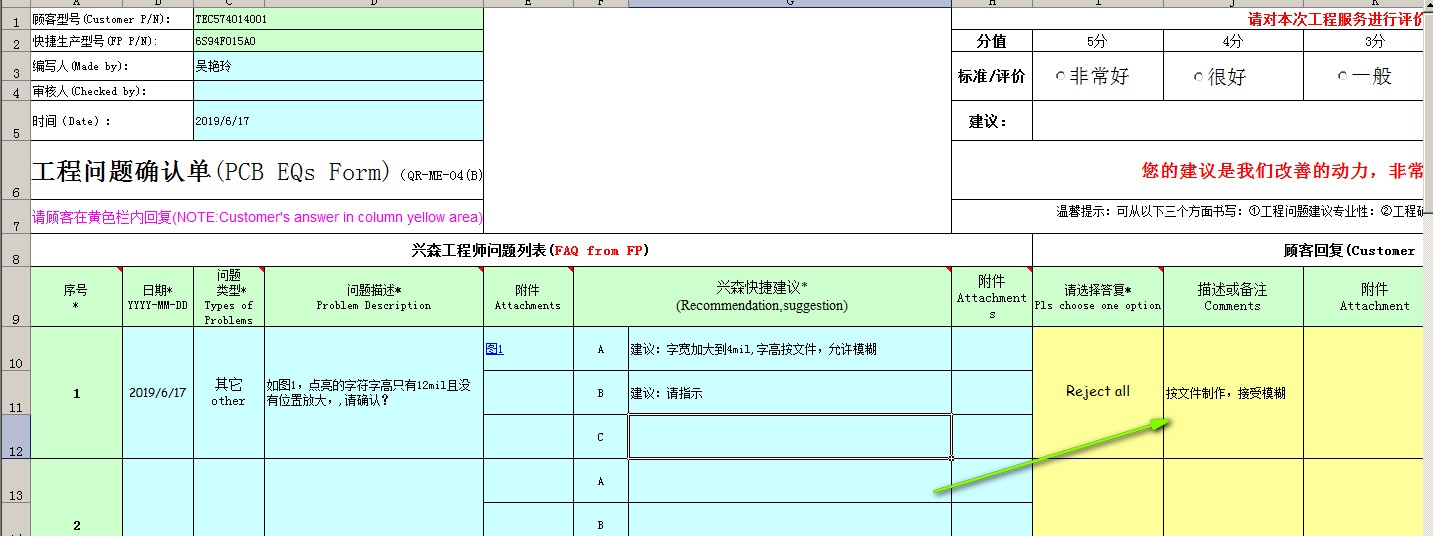Click the pink note about yellow answer area
Viewport: 1433px width, 536px height.
tap(257, 217)
